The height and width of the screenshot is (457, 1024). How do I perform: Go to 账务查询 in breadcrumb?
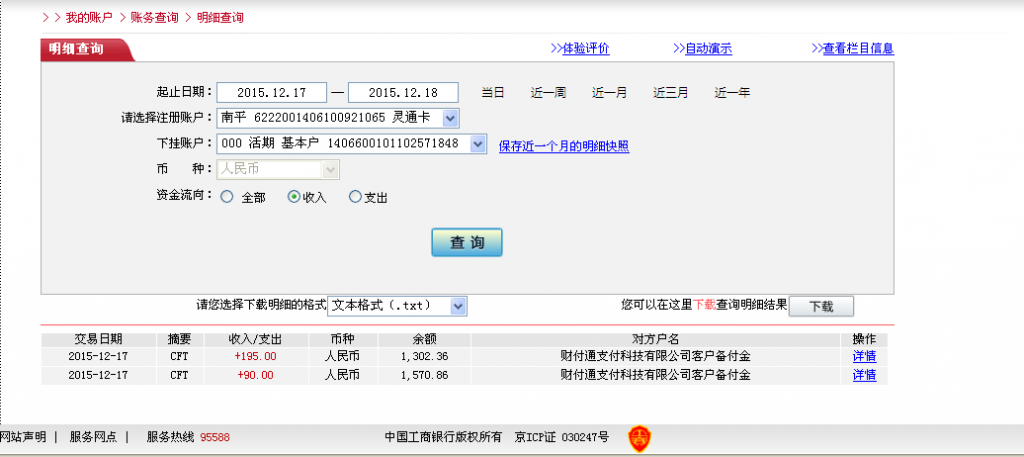tap(155, 18)
